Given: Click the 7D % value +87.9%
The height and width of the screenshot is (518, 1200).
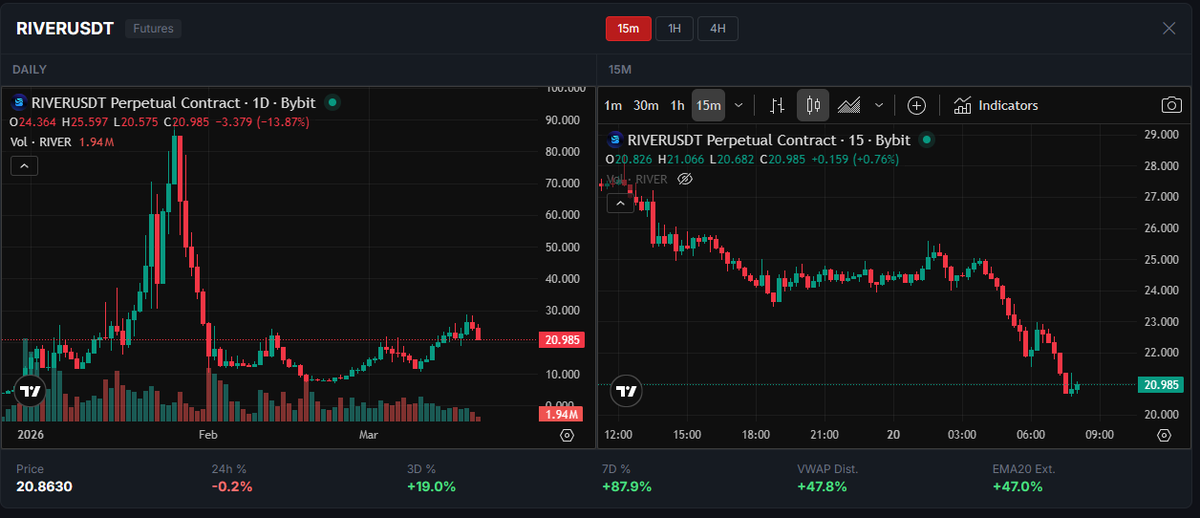Looking at the screenshot, I should (626, 486).
